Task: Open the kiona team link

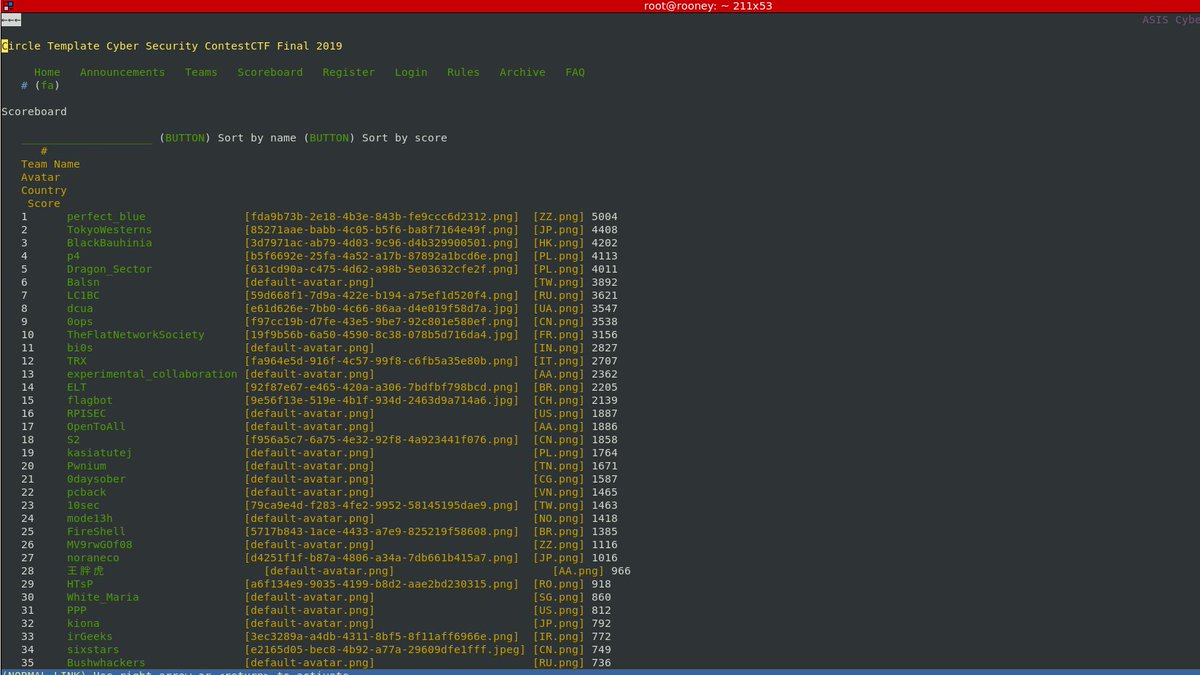Action: point(83,623)
